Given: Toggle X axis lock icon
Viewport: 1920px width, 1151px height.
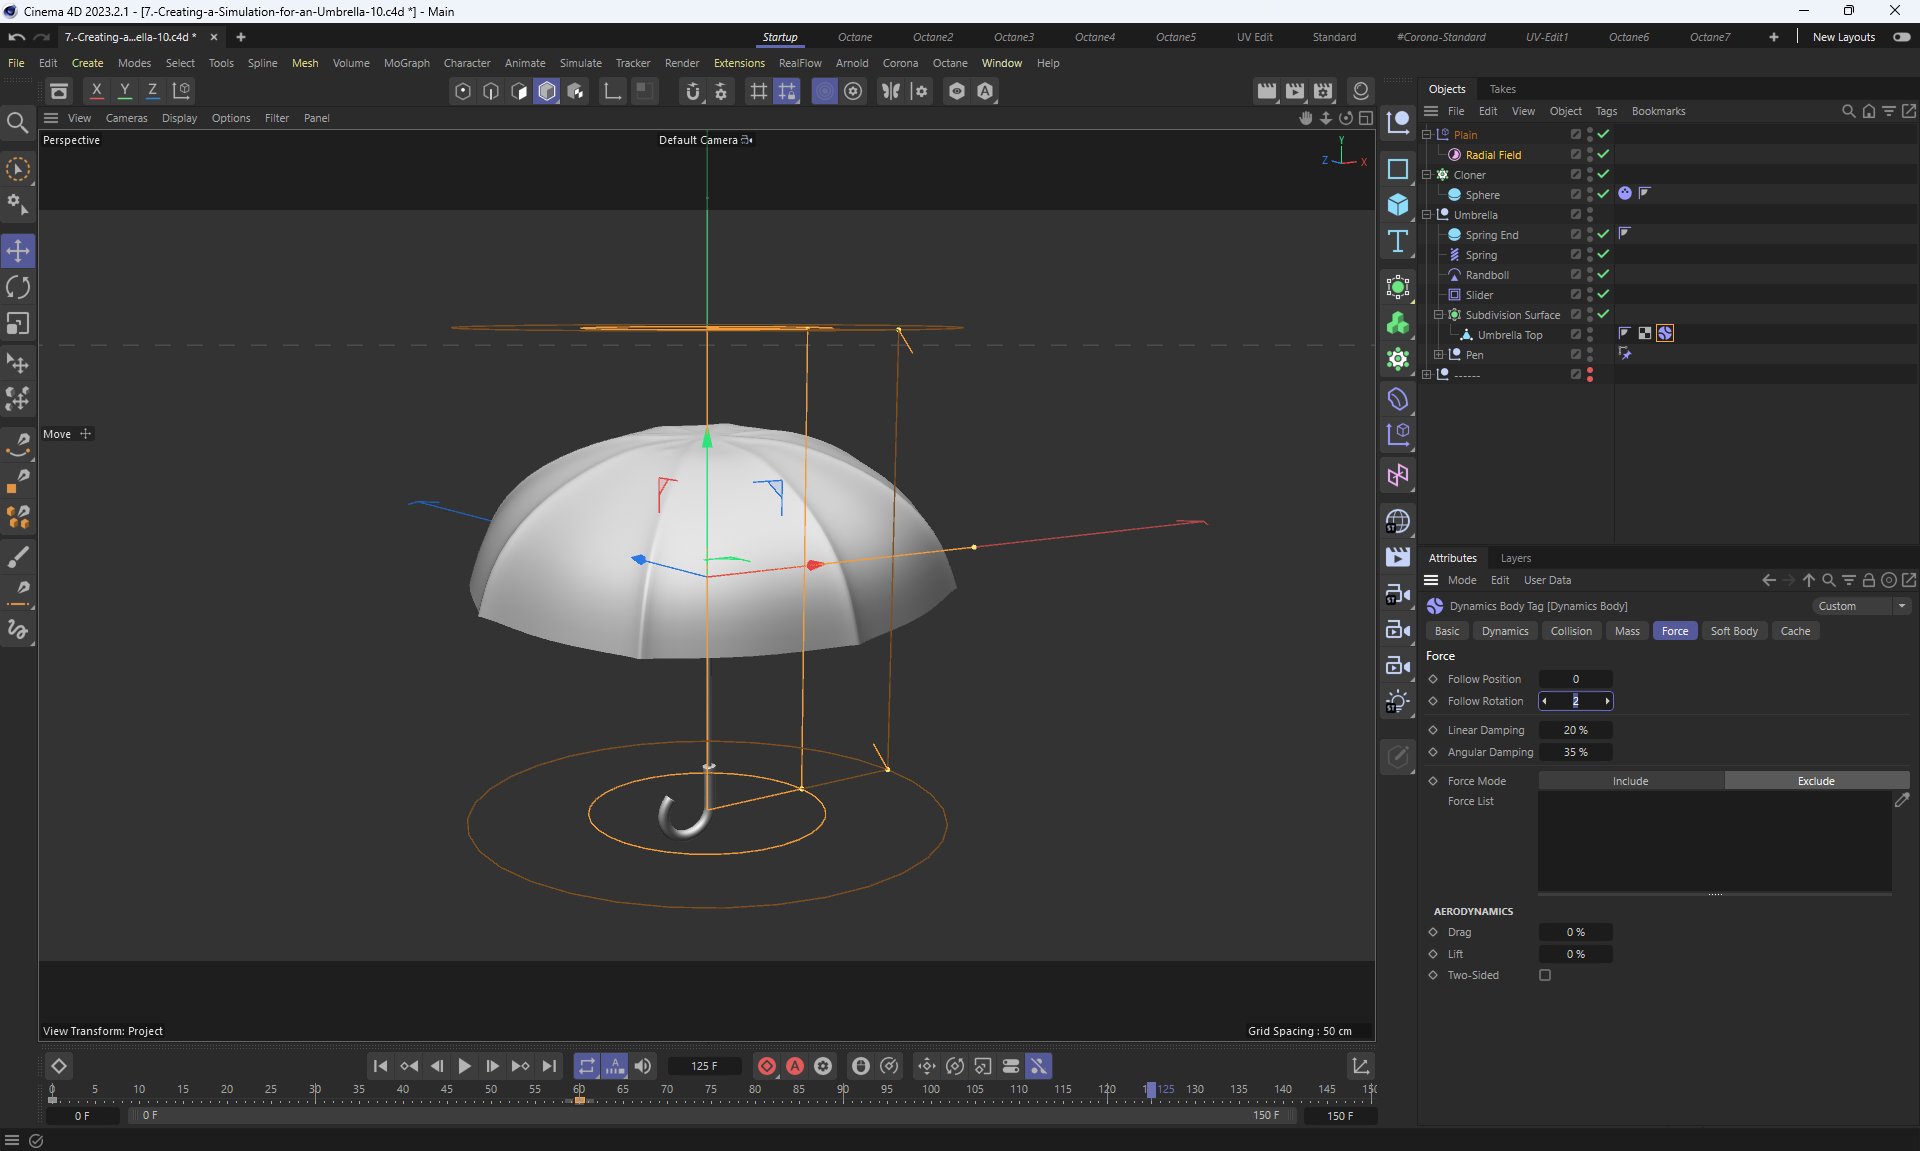Looking at the screenshot, I should (96, 90).
